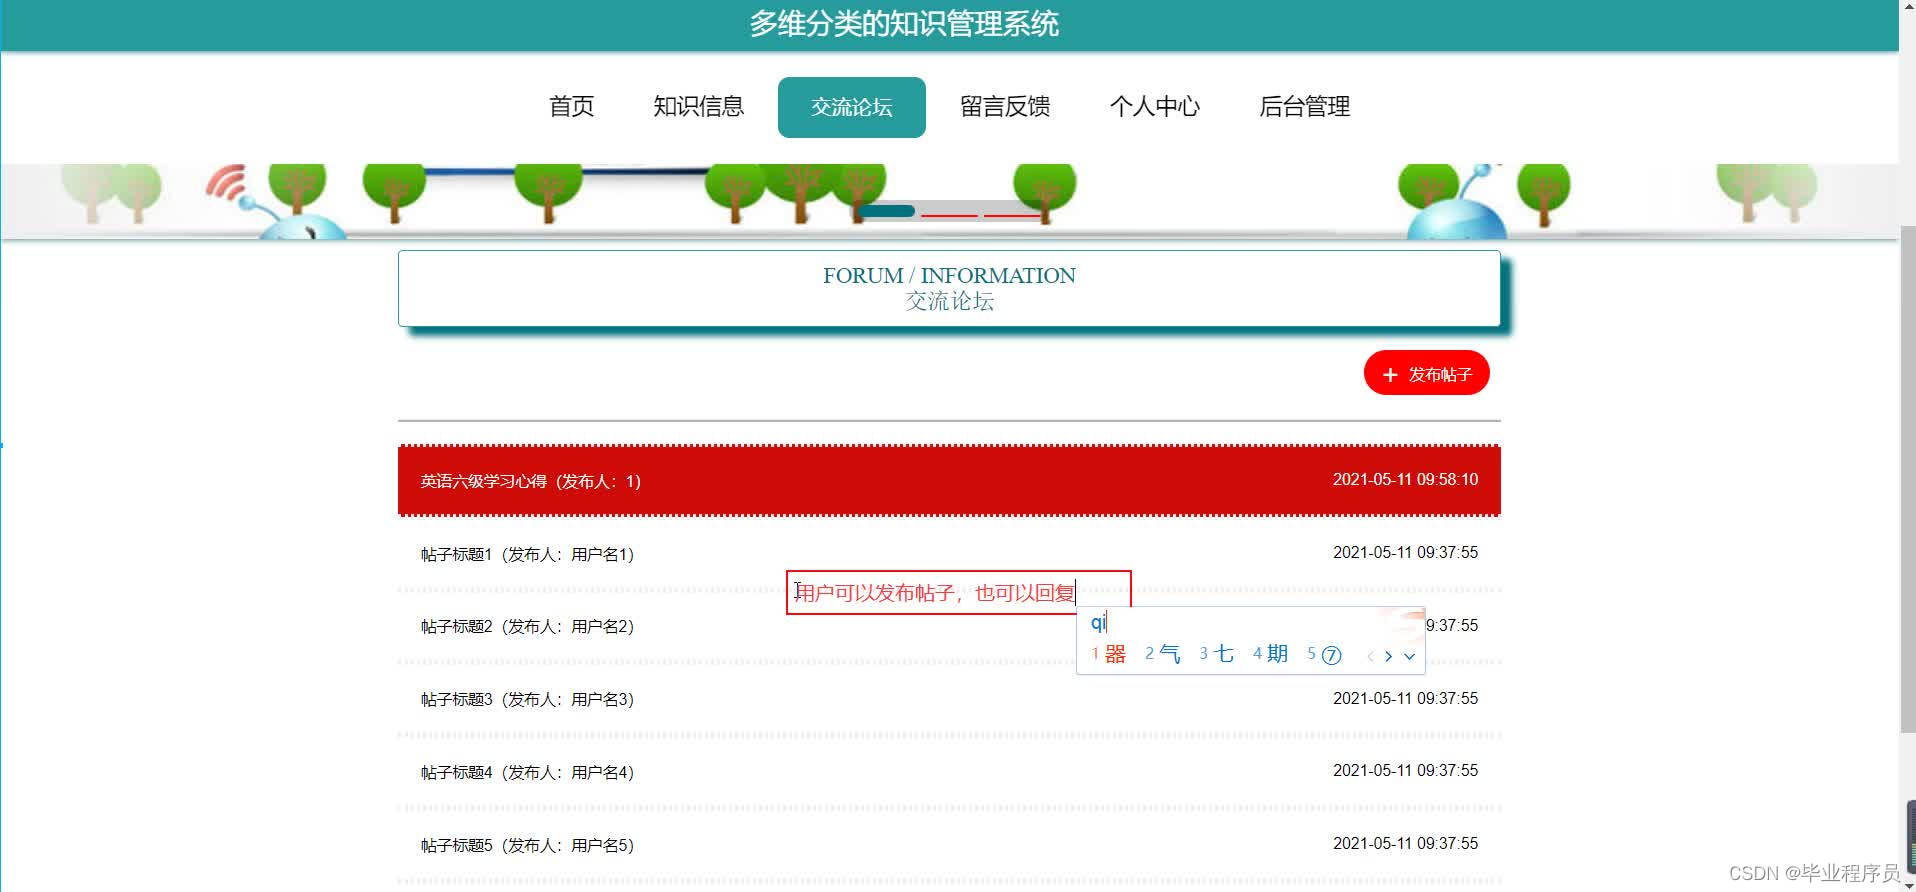Choose IME candidate 2 气
The height and width of the screenshot is (892, 1916).
1163,654
